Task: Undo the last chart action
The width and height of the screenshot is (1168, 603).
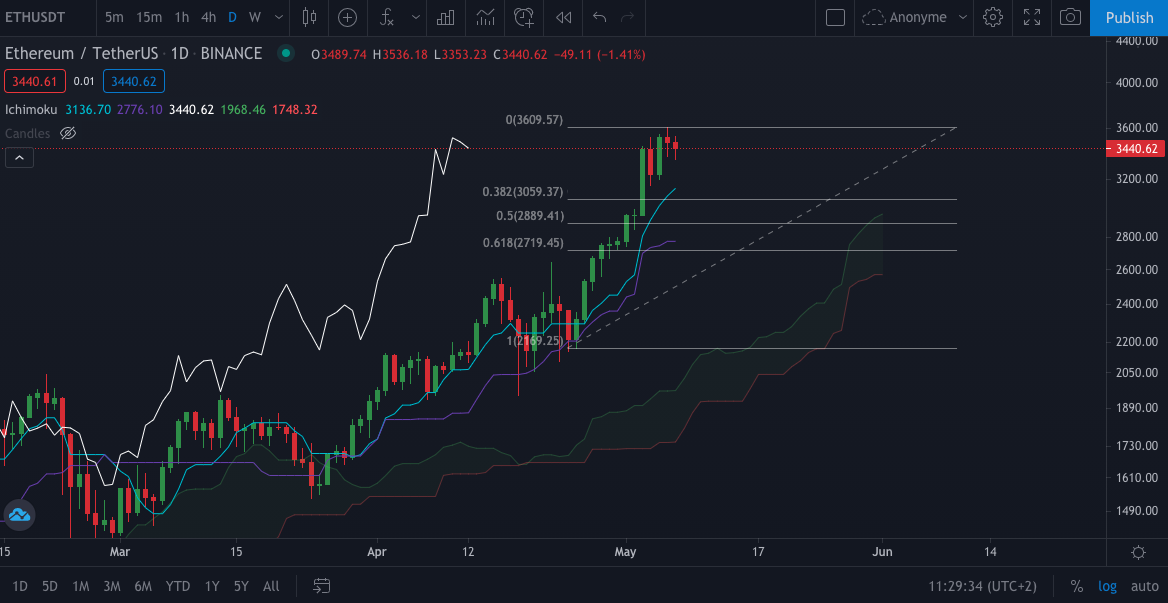Action: click(599, 17)
